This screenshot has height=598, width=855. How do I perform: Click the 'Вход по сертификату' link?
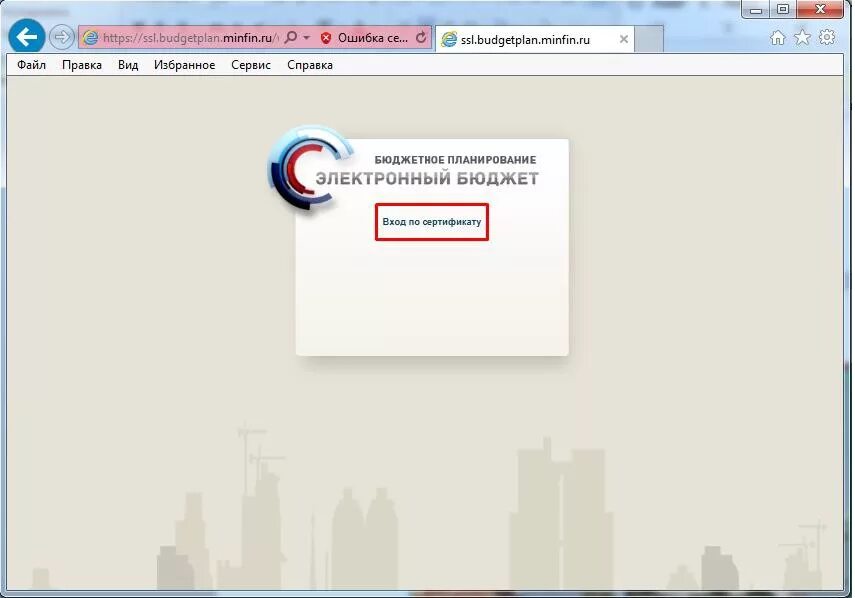(x=432, y=222)
